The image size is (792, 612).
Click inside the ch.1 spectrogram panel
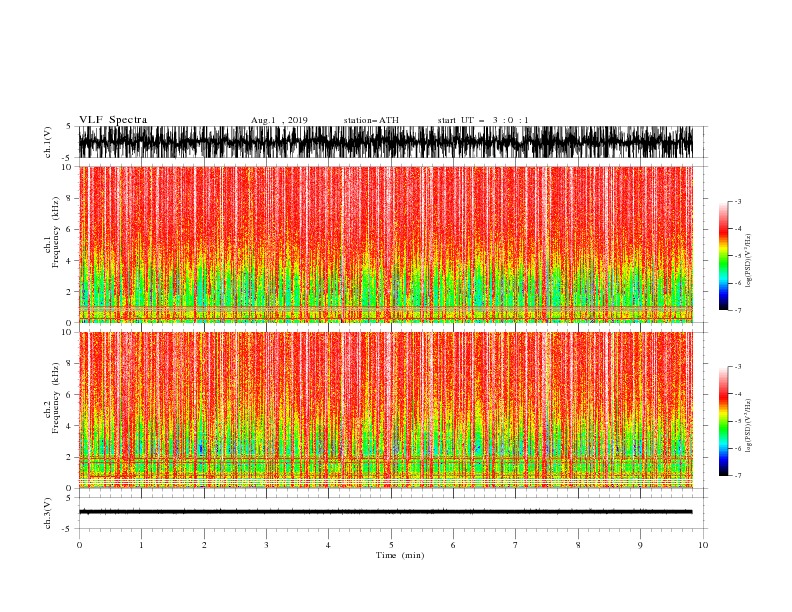[386, 244]
